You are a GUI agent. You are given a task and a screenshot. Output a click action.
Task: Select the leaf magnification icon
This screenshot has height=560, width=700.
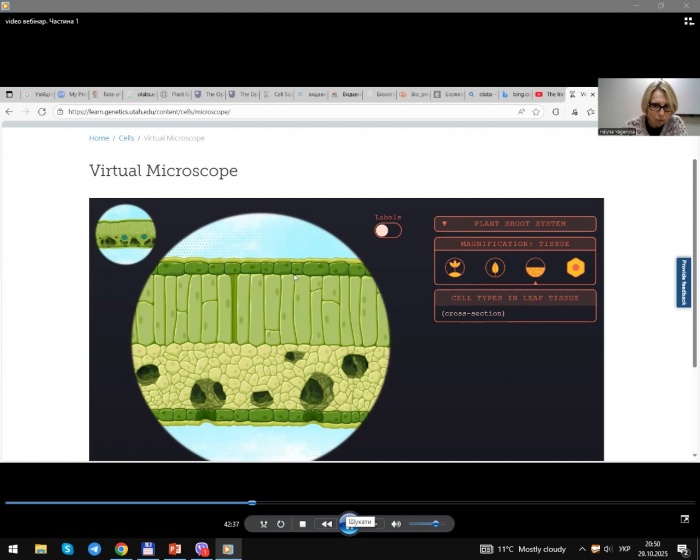click(495, 267)
